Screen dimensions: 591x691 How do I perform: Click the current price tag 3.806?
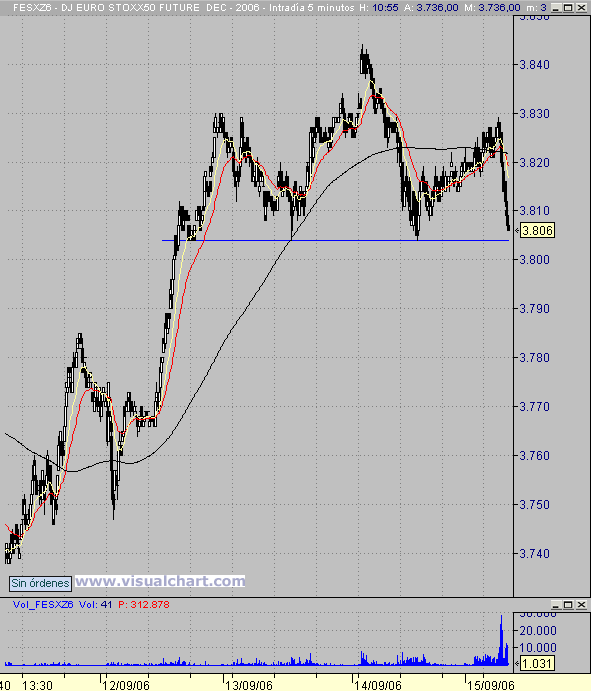537,230
